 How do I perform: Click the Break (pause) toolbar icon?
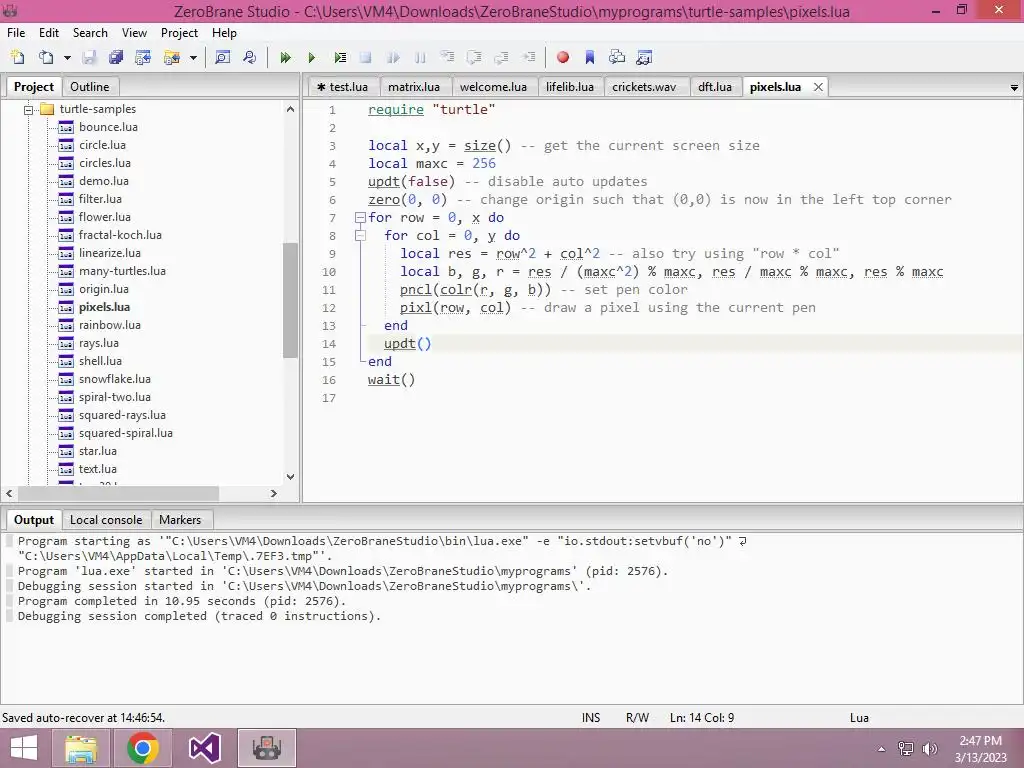point(421,57)
